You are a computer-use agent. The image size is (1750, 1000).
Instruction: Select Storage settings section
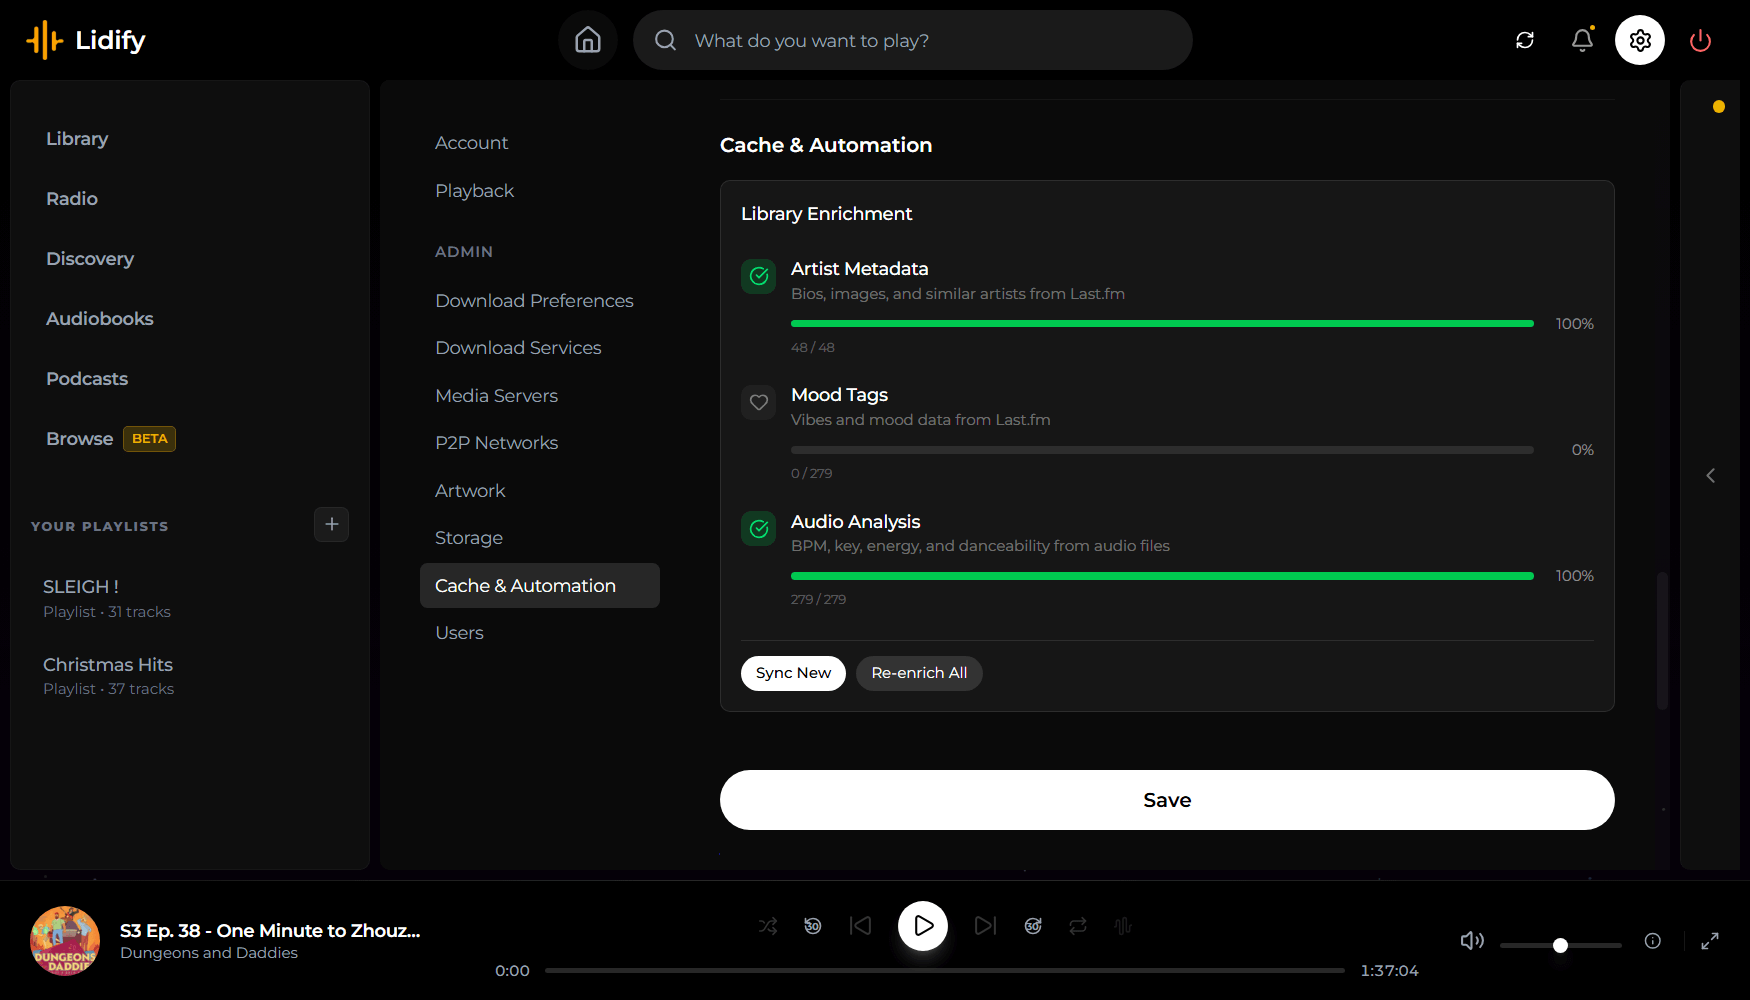pos(469,538)
